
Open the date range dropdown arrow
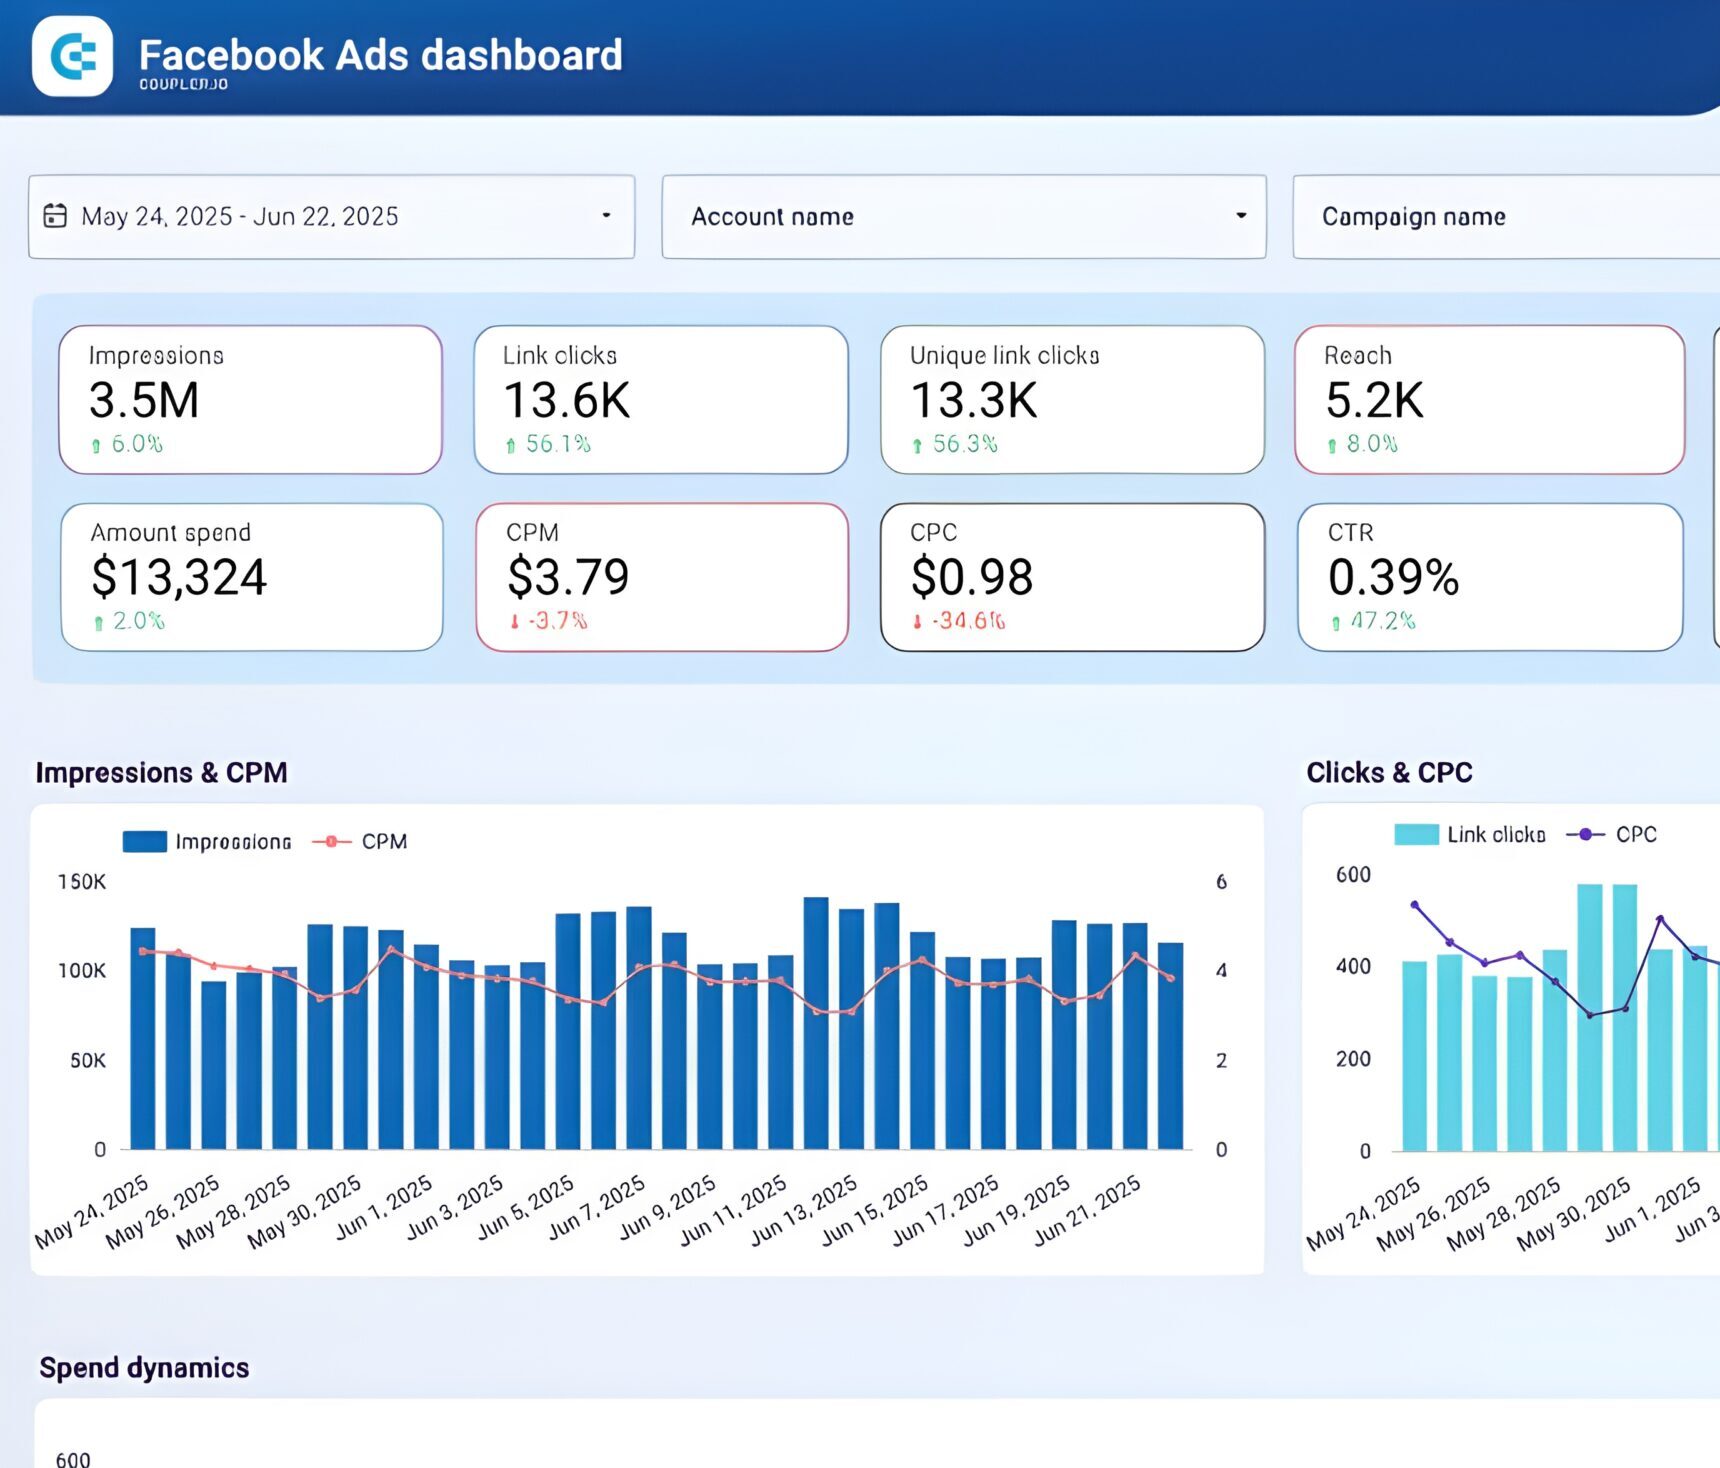tap(606, 216)
